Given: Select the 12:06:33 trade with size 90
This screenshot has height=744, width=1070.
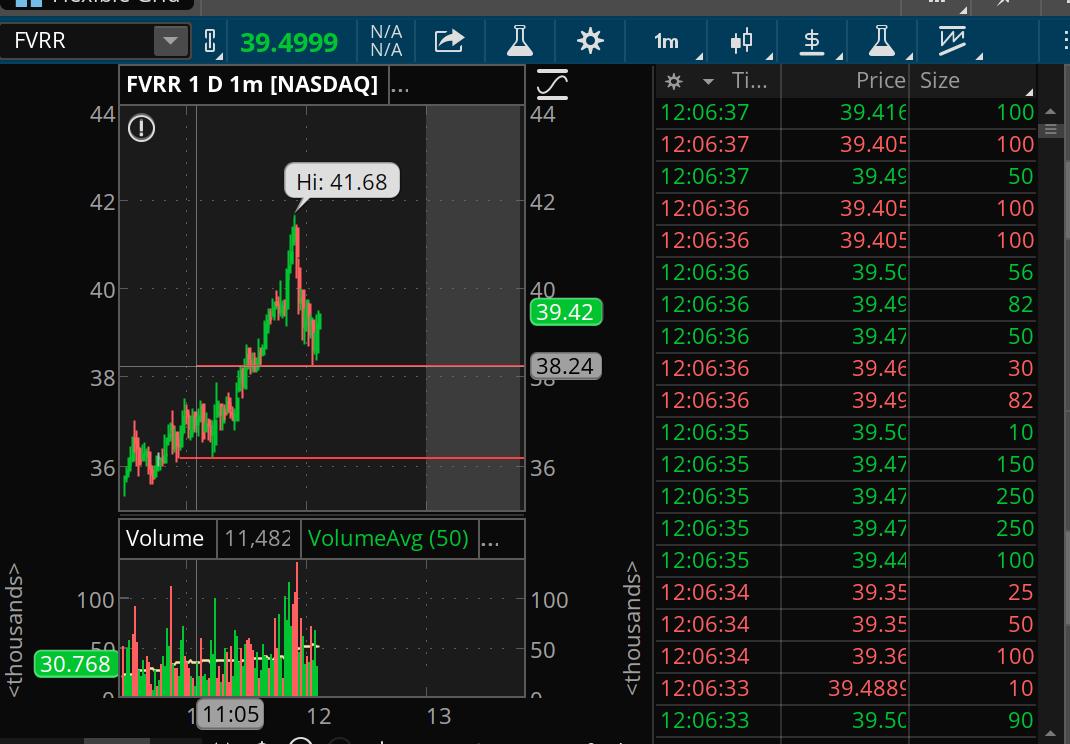Looking at the screenshot, I should pos(846,720).
